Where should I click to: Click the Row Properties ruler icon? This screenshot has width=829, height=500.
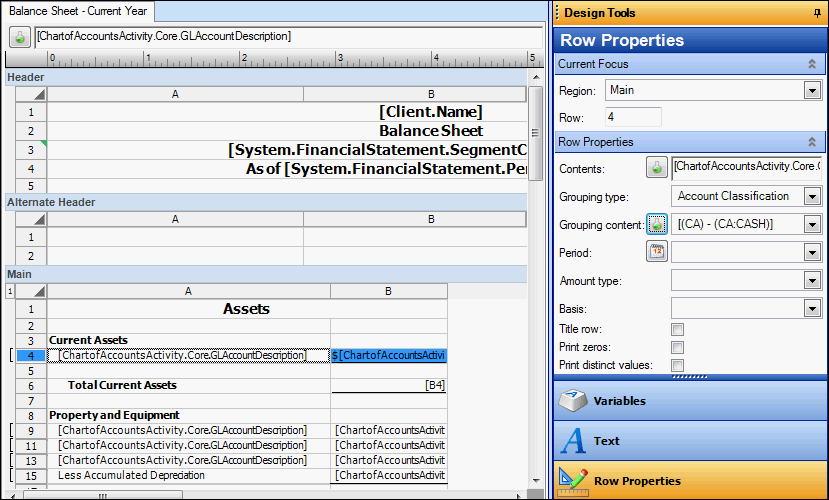573,480
